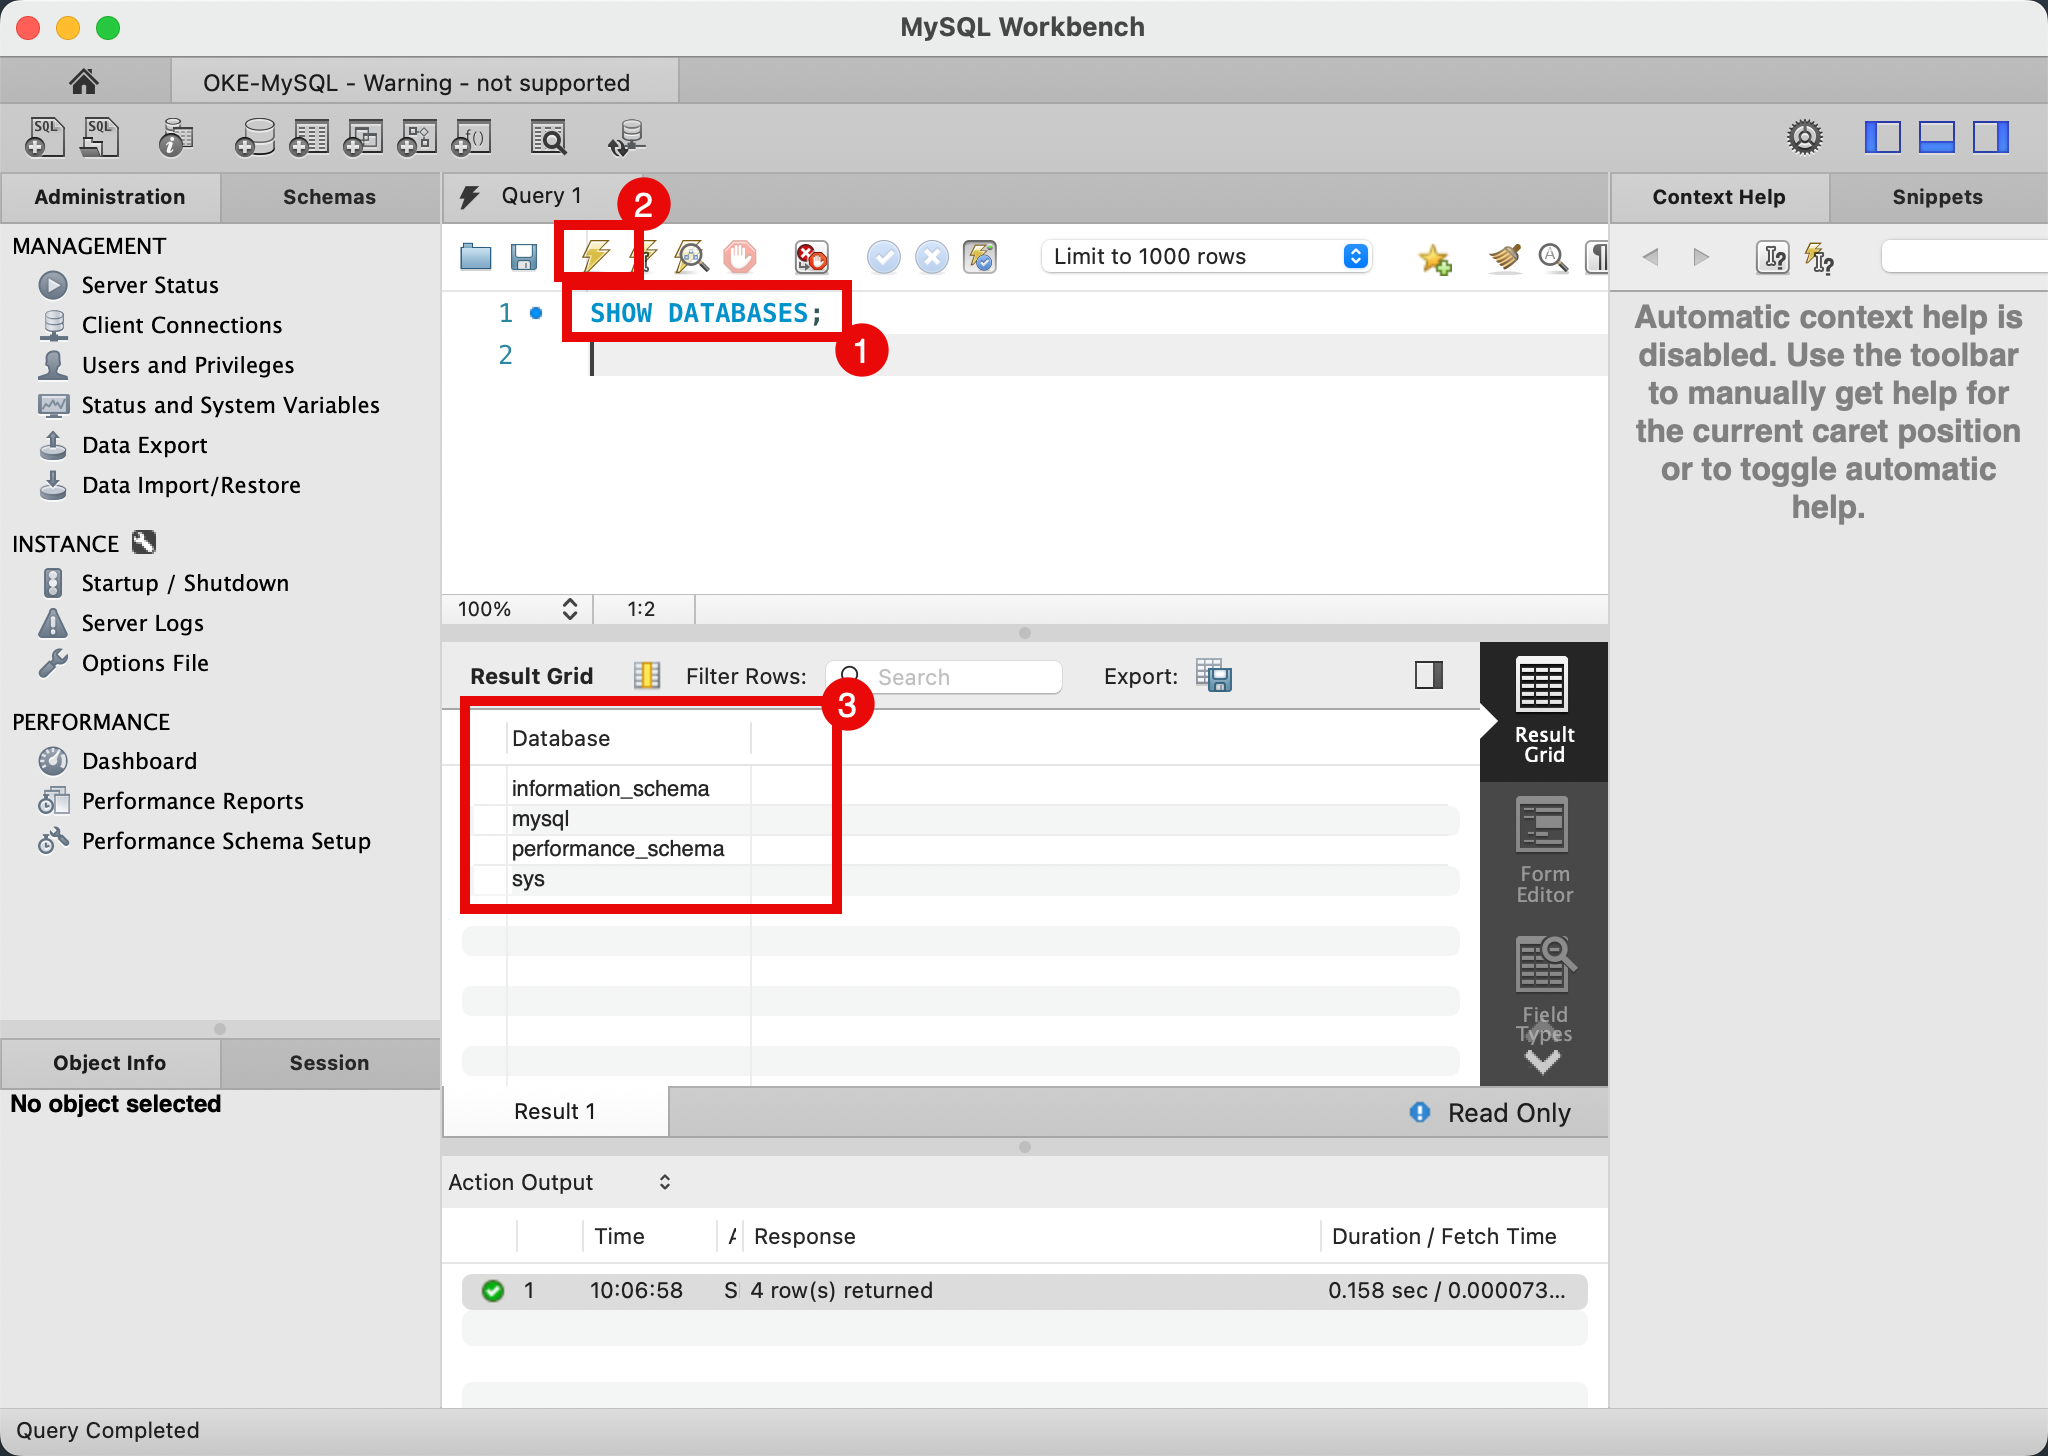The width and height of the screenshot is (2048, 1456).
Task: Click the Export recordset icon
Action: [x=1214, y=676]
